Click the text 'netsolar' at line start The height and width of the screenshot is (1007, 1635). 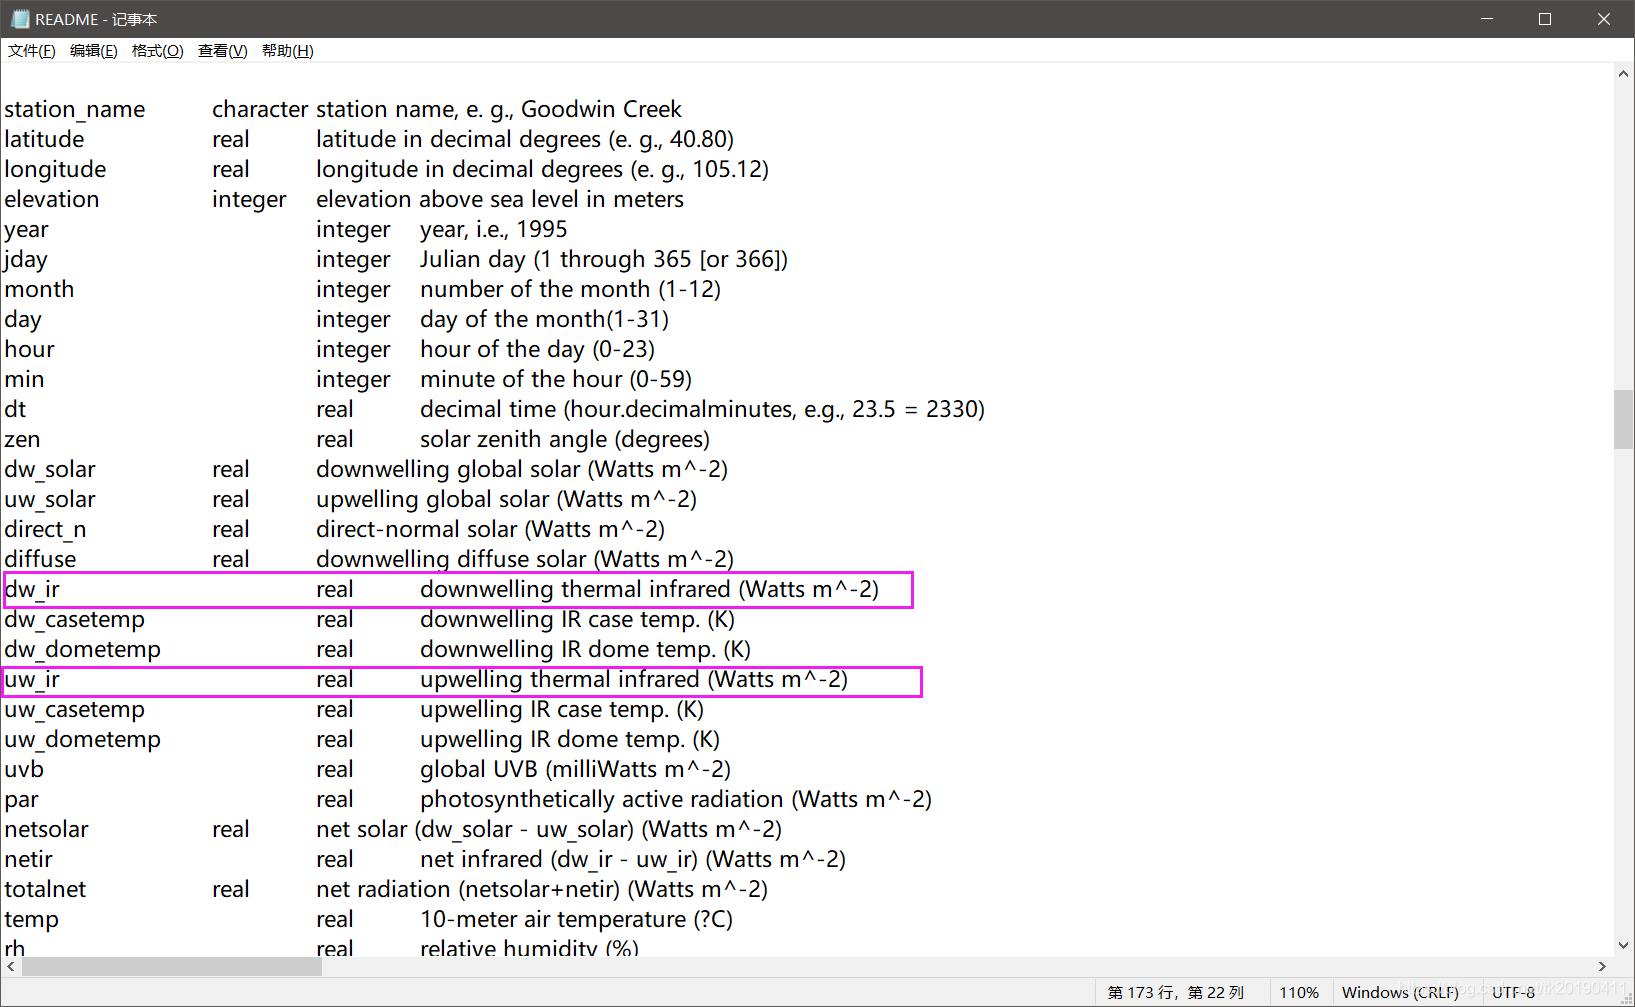(x=47, y=830)
